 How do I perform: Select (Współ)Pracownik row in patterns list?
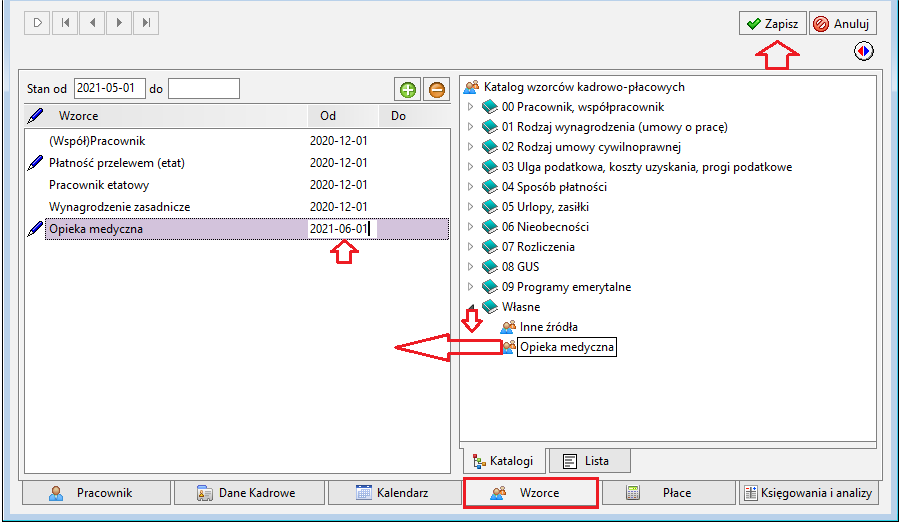tap(237, 141)
